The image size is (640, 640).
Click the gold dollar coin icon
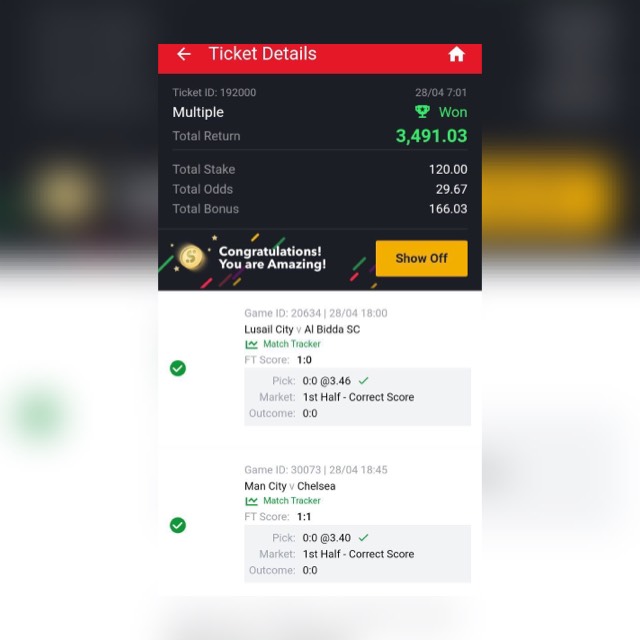[x=191, y=257]
